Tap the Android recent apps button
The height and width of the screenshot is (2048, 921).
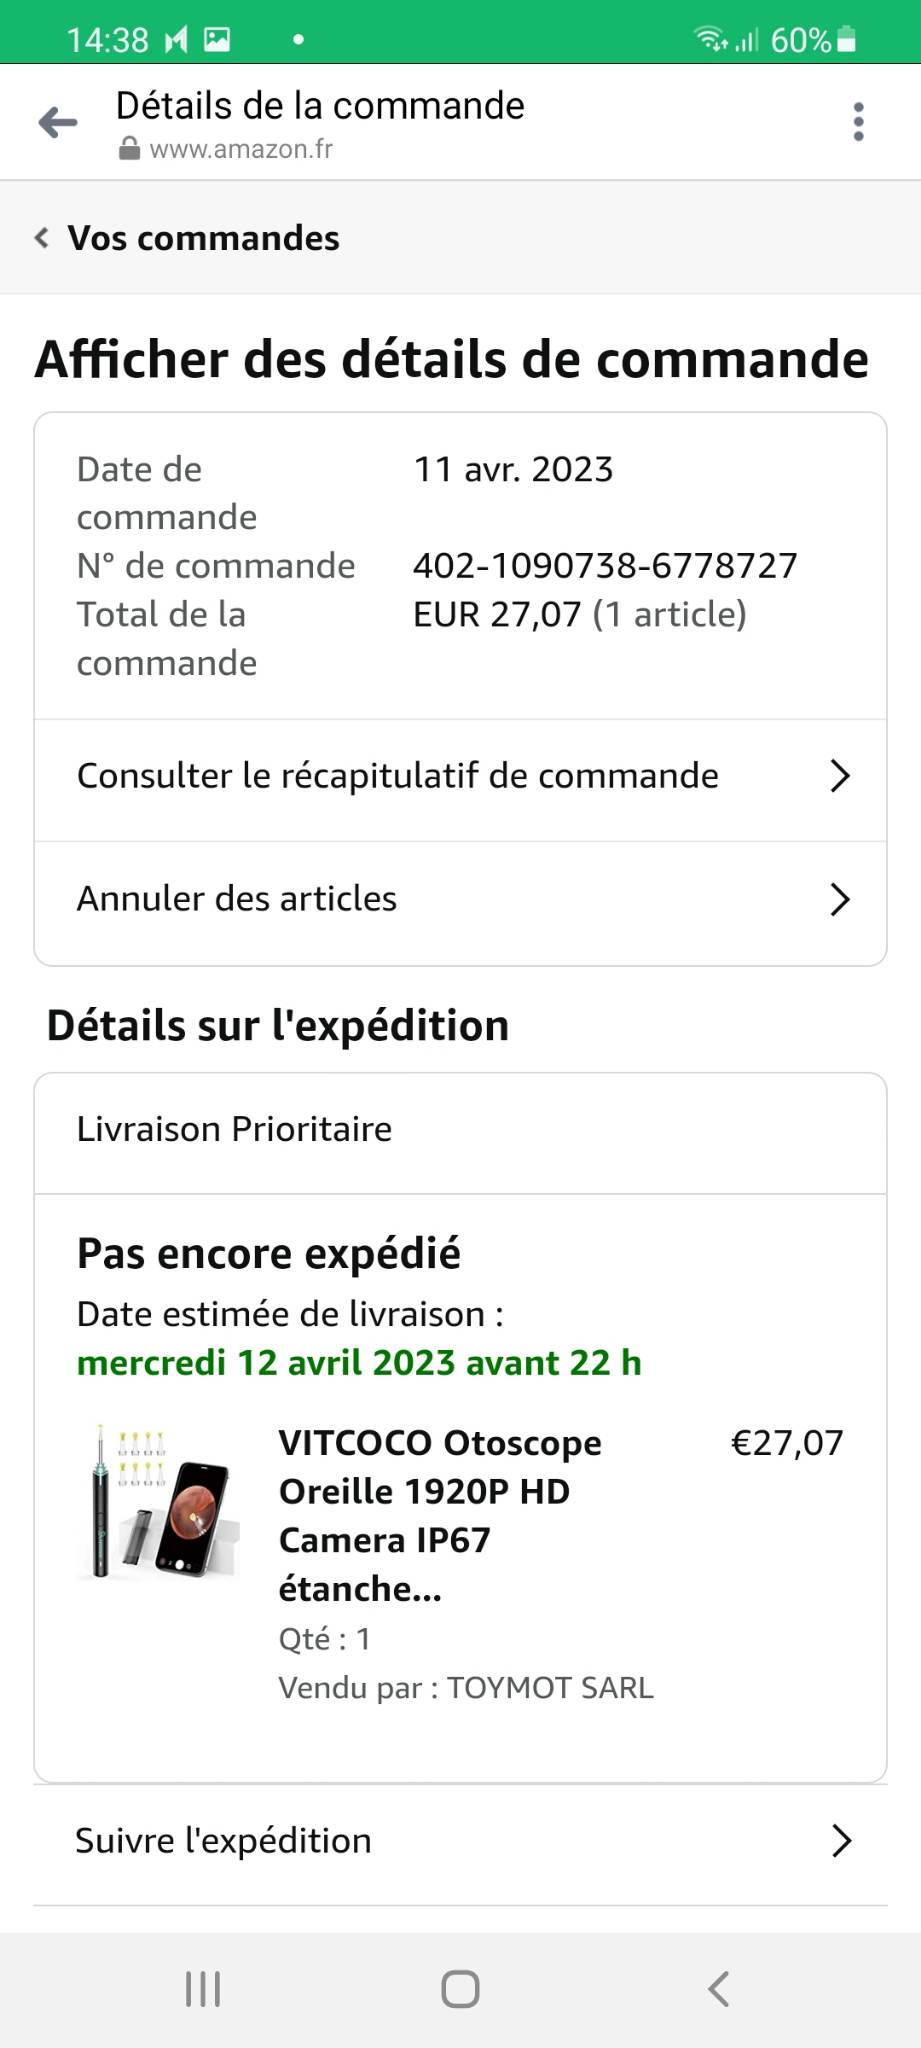[x=203, y=1989]
